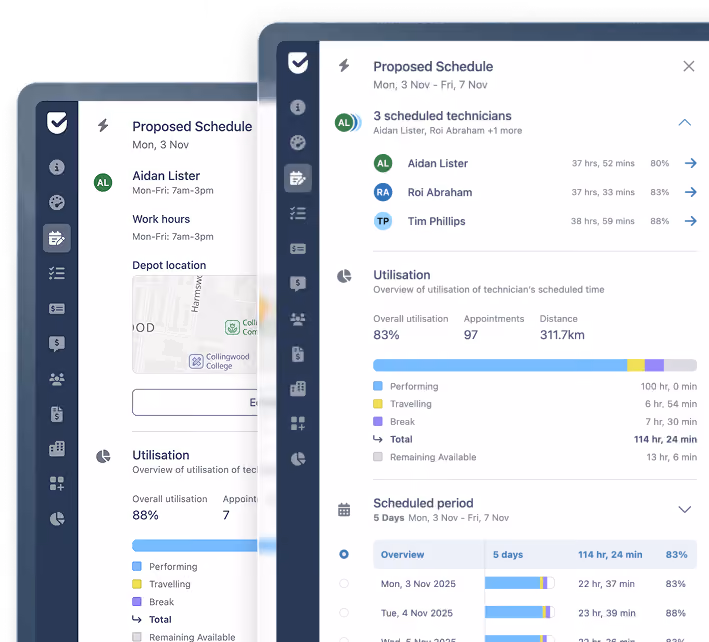The height and width of the screenshot is (642, 709).
Task: Expand the Scheduled period section
Action: point(685,510)
